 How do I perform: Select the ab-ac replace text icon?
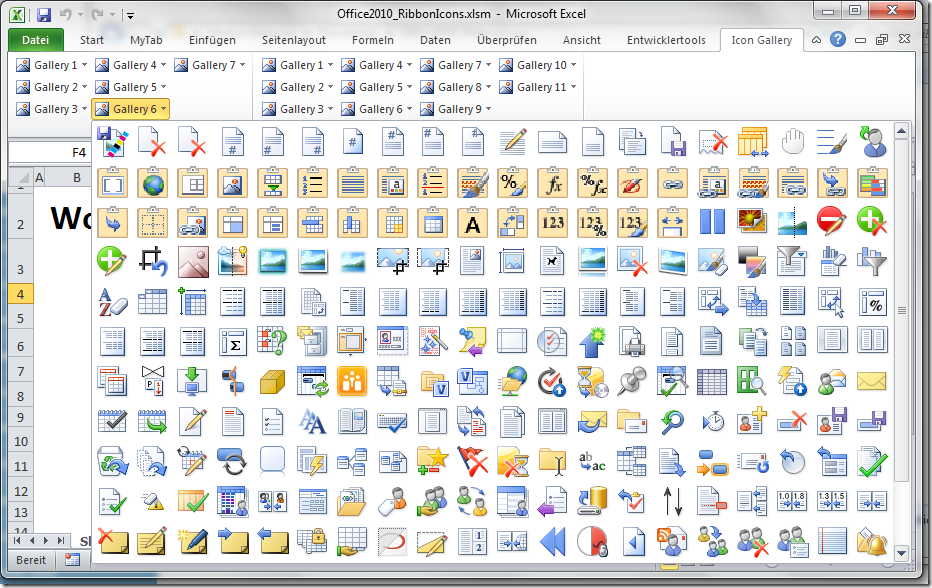592,461
